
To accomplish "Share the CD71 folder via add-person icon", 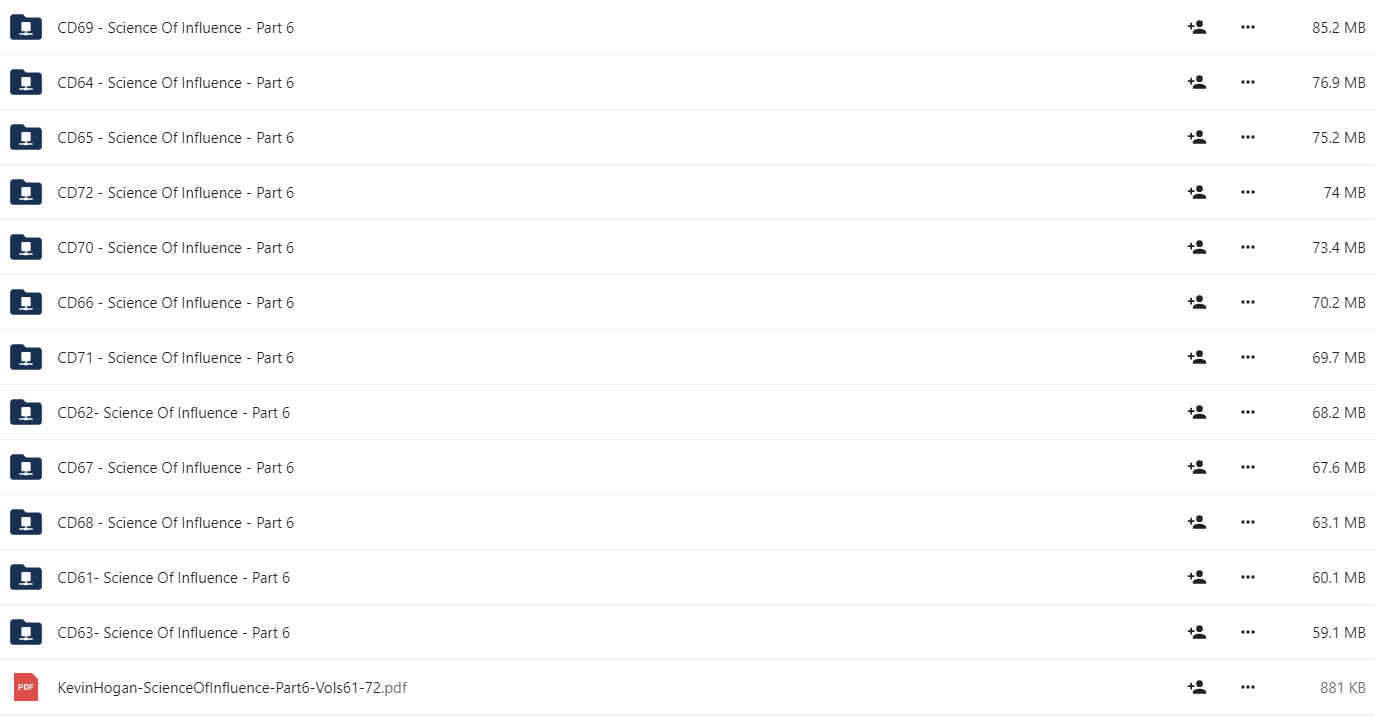I will coord(1196,357).
